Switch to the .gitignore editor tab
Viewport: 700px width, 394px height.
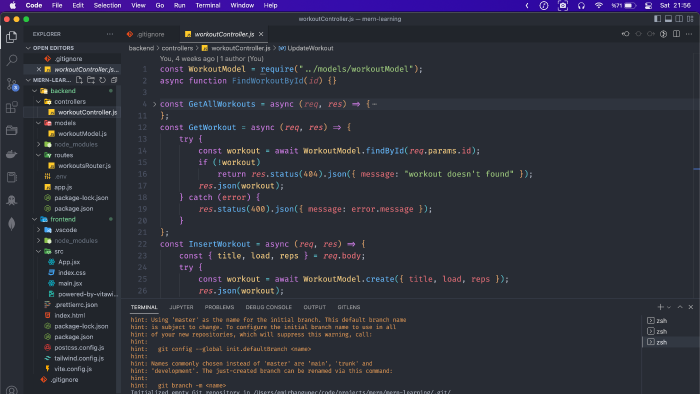(x=150, y=34)
